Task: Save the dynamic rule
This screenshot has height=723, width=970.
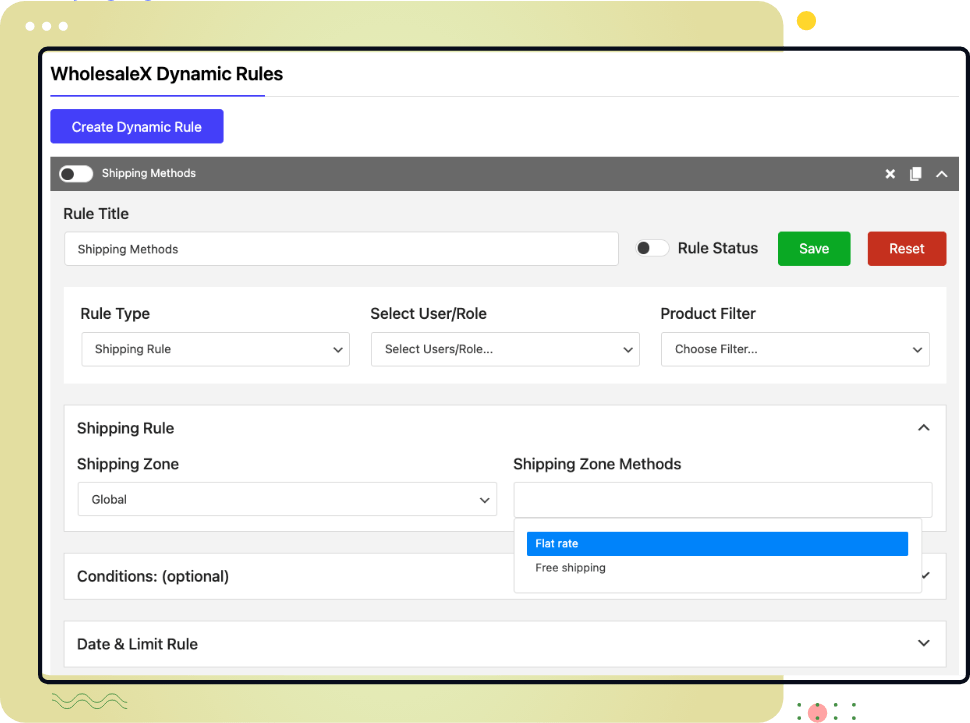Action: [x=813, y=249]
